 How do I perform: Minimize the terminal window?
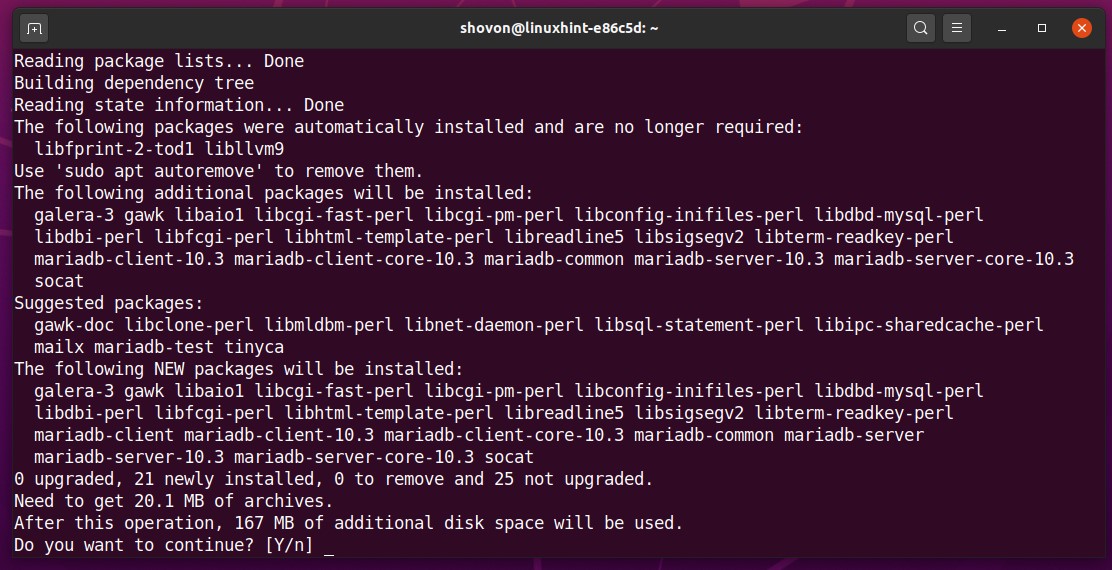[x=1001, y=28]
